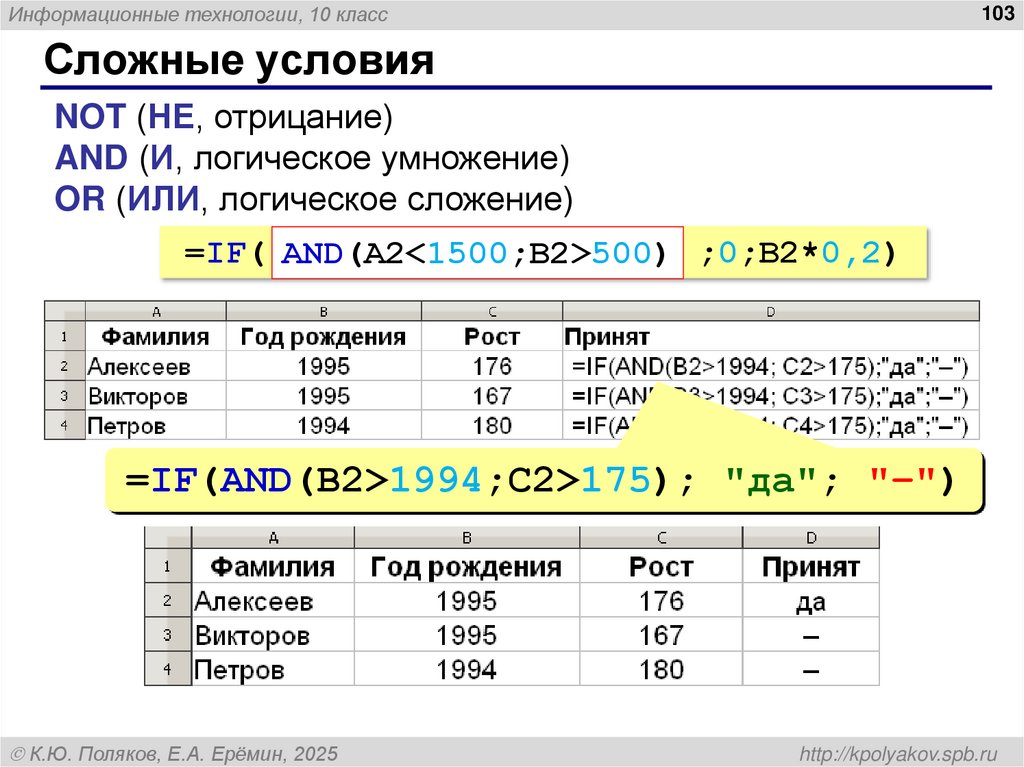Screen dimensions: 1024x767
Task: Click 'Викторов' cell in upper table
Action: [156, 396]
